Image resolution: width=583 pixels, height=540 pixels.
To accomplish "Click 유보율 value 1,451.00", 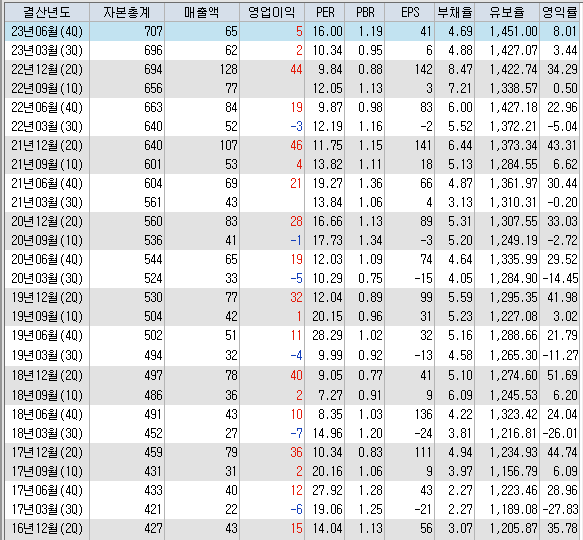I will 513,31.
